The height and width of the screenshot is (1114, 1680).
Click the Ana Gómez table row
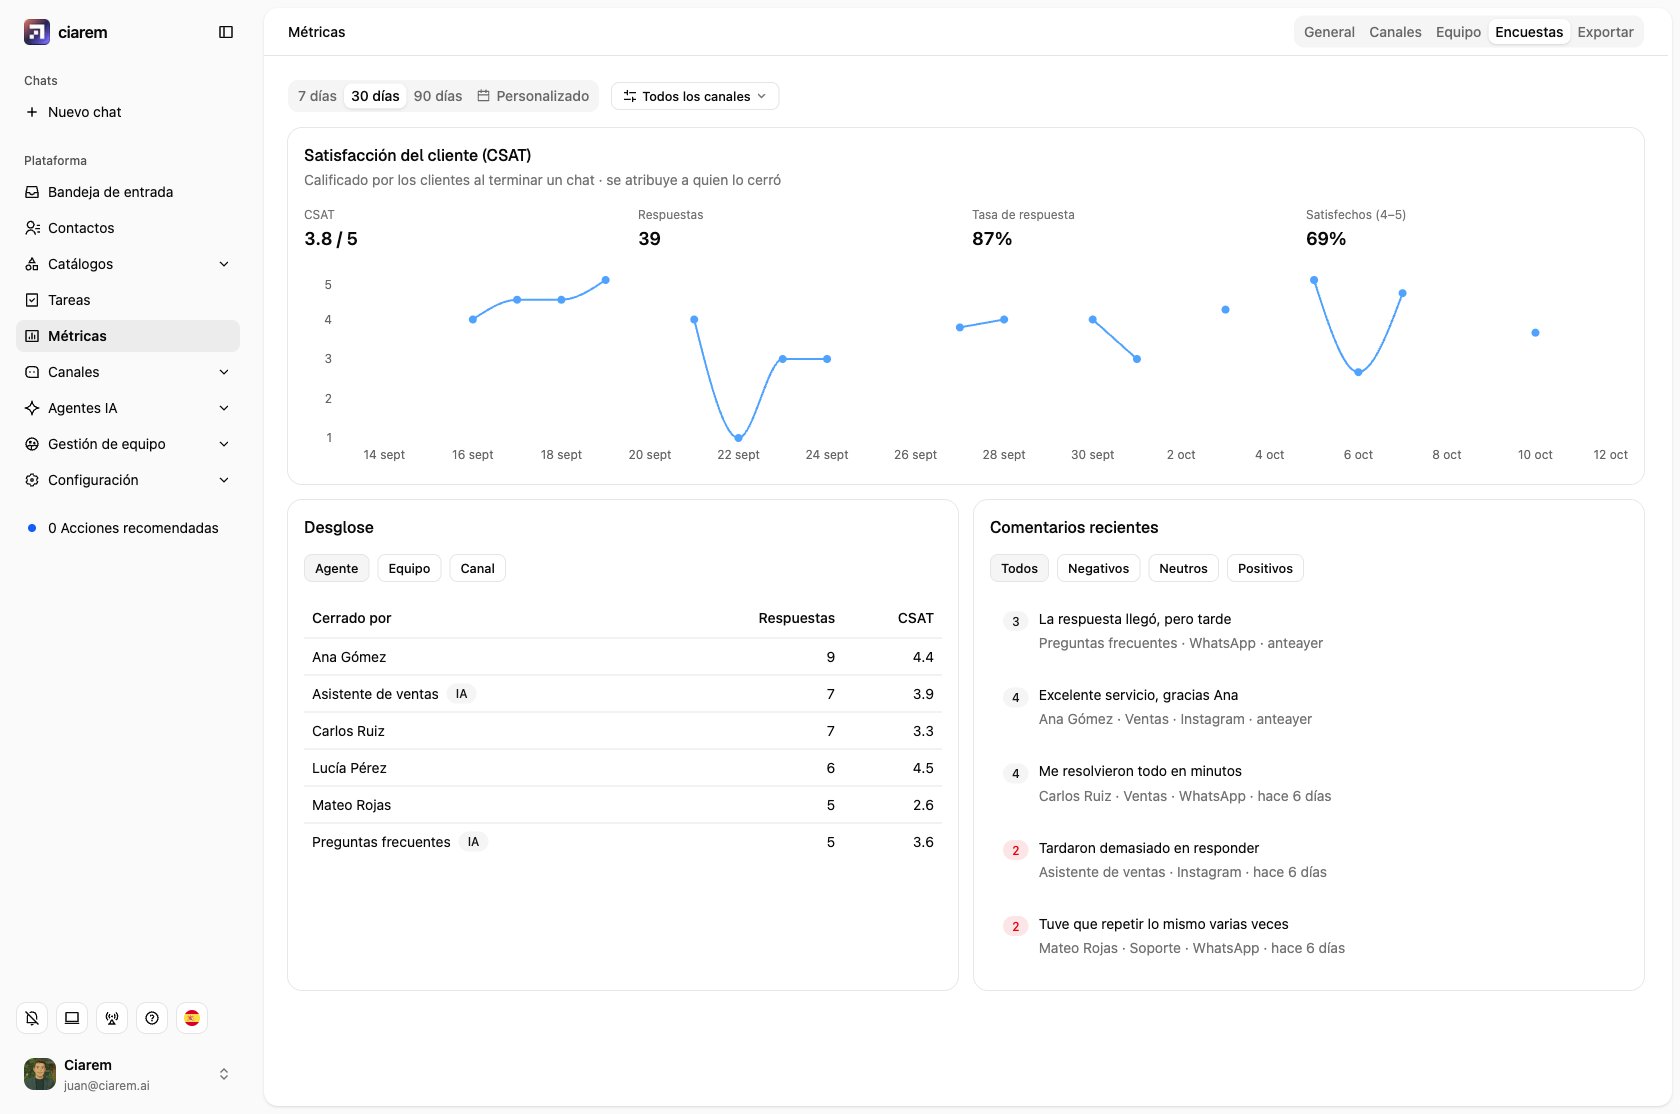pyautogui.click(x=623, y=657)
